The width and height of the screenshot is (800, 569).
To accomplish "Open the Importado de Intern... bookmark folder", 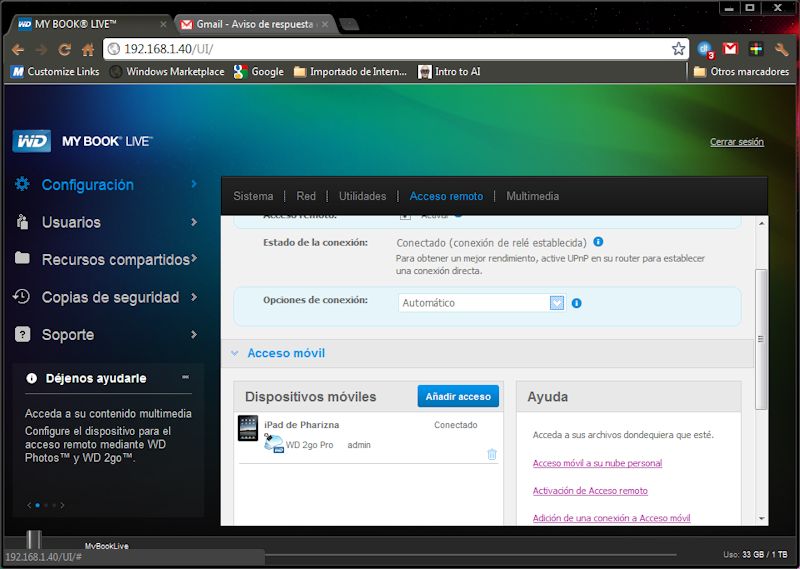I will click(x=351, y=71).
